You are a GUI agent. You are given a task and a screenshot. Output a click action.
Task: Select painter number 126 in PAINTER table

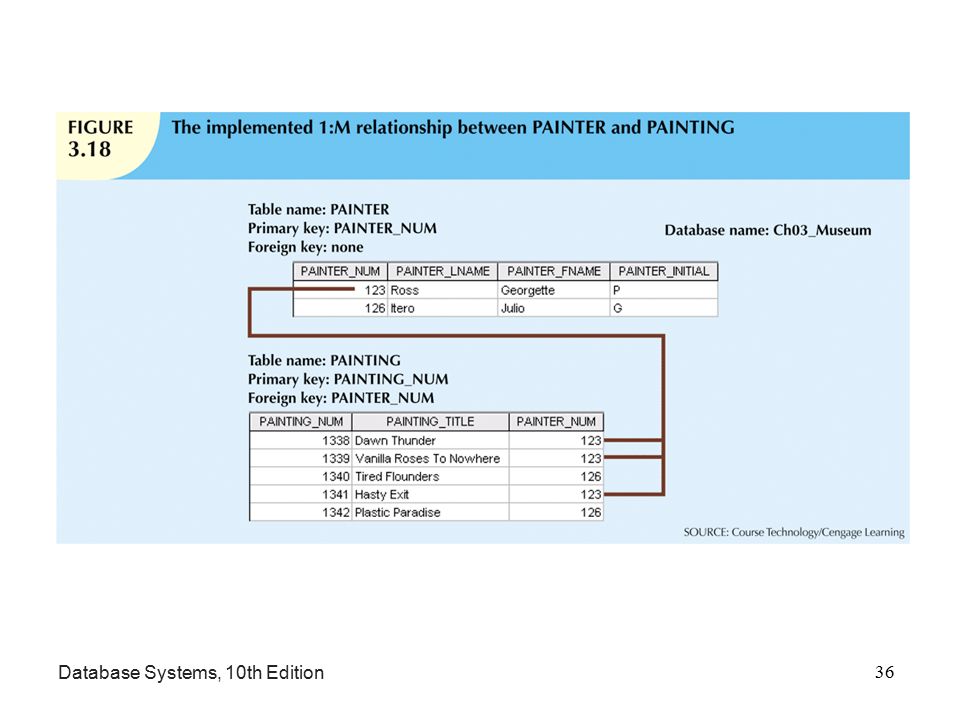point(340,308)
